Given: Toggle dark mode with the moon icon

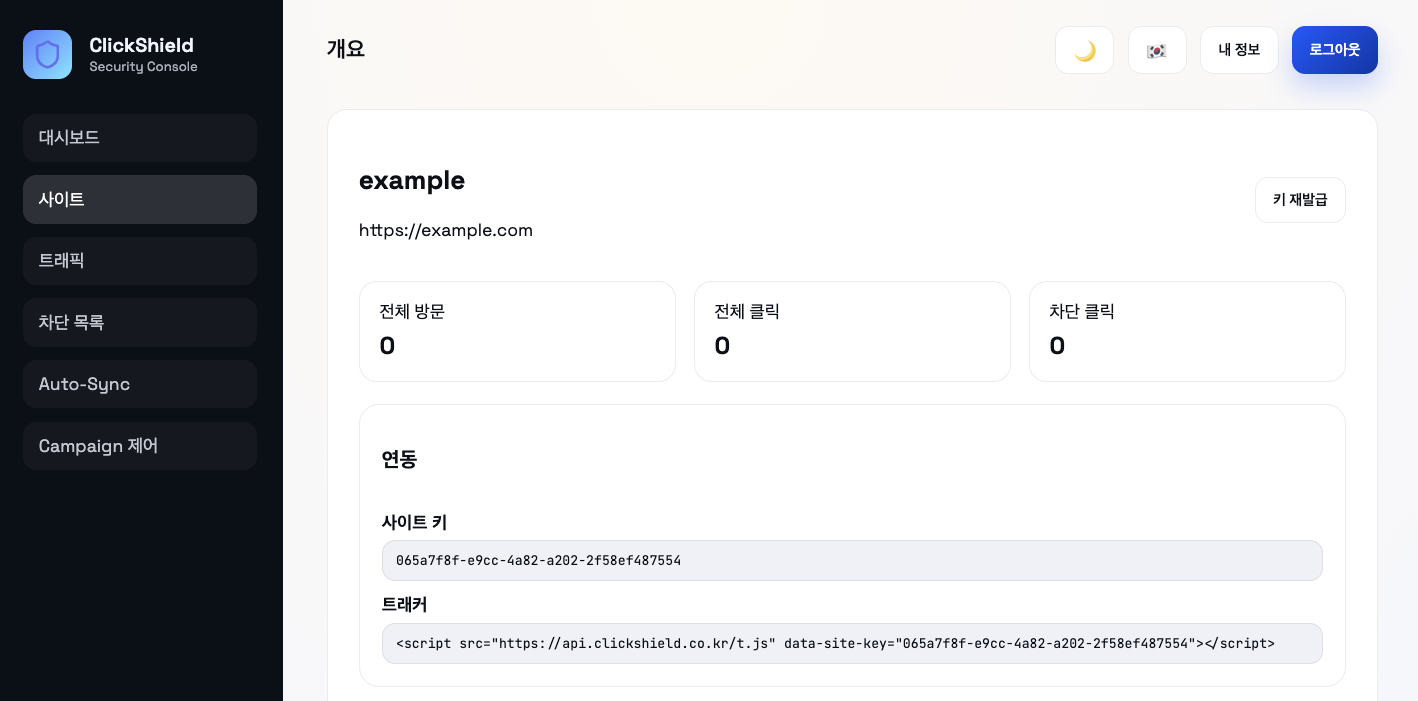Looking at the screenshot, I should pos(1084,50).
